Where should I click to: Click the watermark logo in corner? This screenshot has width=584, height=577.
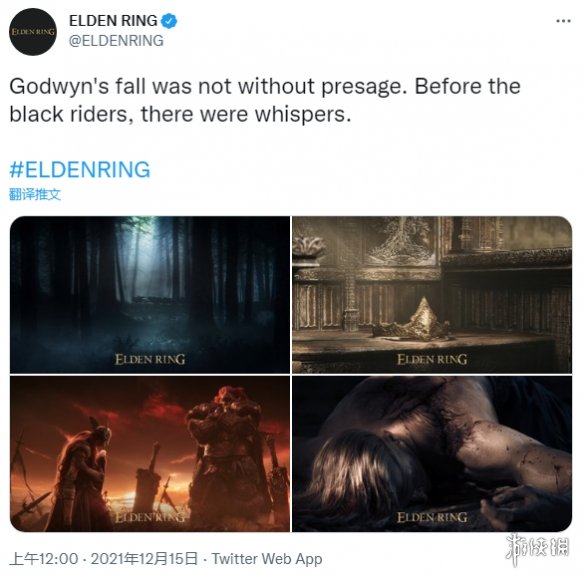538,549
